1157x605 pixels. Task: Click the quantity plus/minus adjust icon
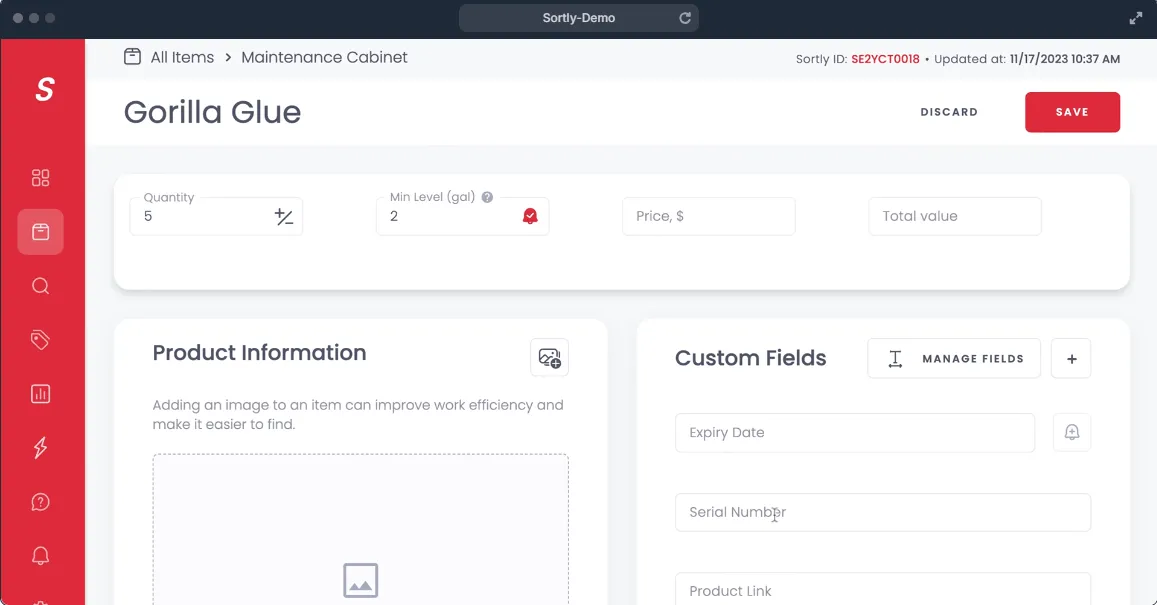(x=284, y=216)
